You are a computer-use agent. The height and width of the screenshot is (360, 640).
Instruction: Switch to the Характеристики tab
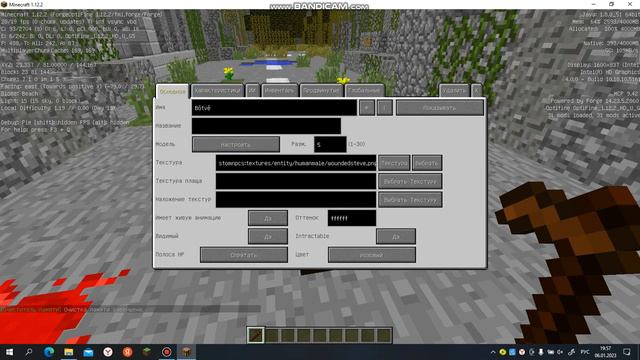(218, 91)
